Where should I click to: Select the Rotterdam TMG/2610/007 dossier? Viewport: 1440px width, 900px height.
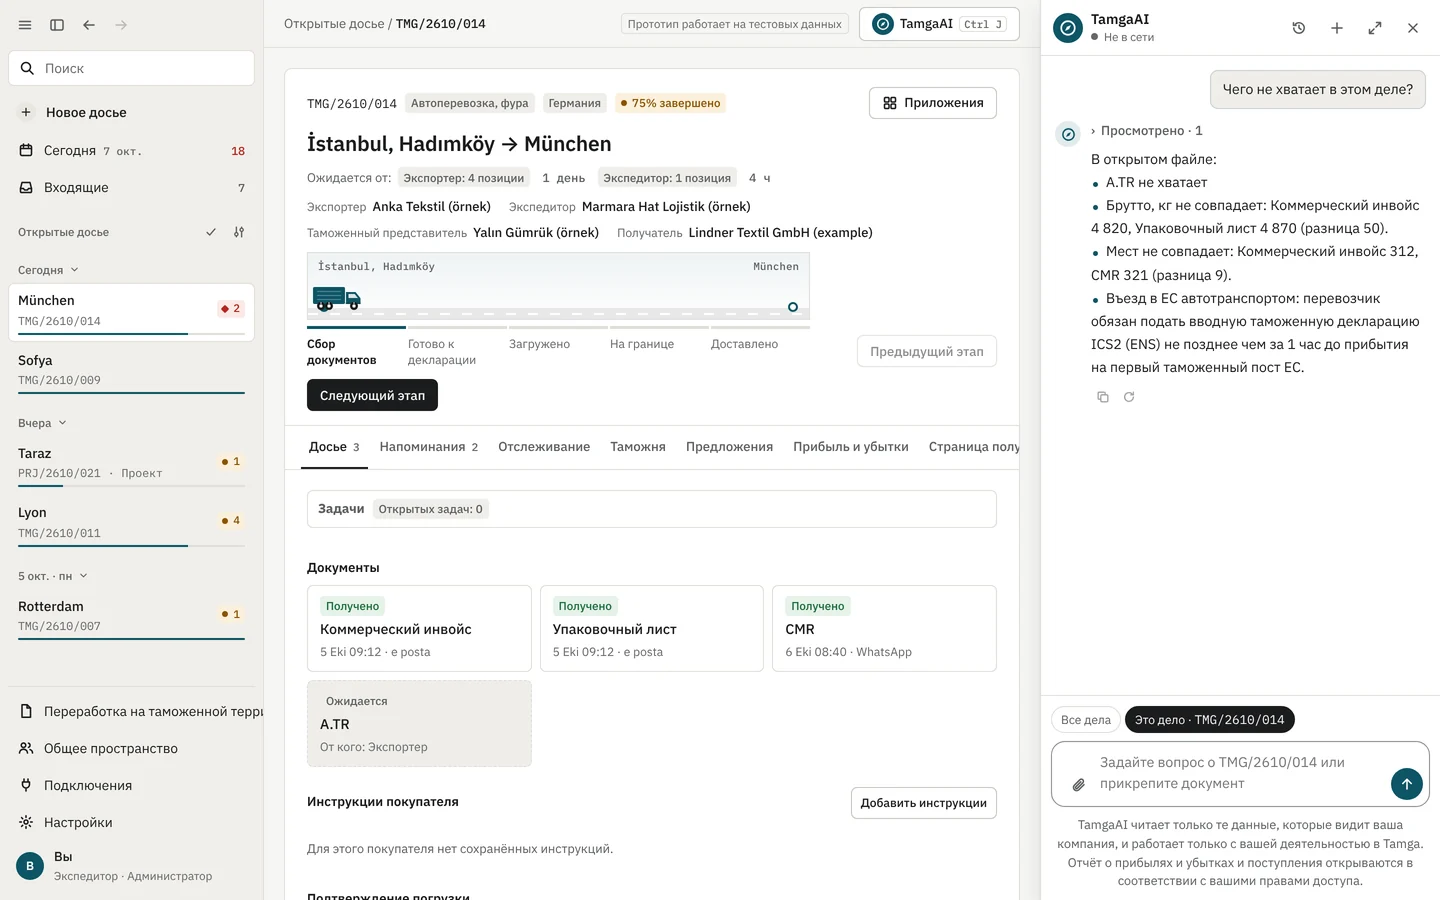131,616
